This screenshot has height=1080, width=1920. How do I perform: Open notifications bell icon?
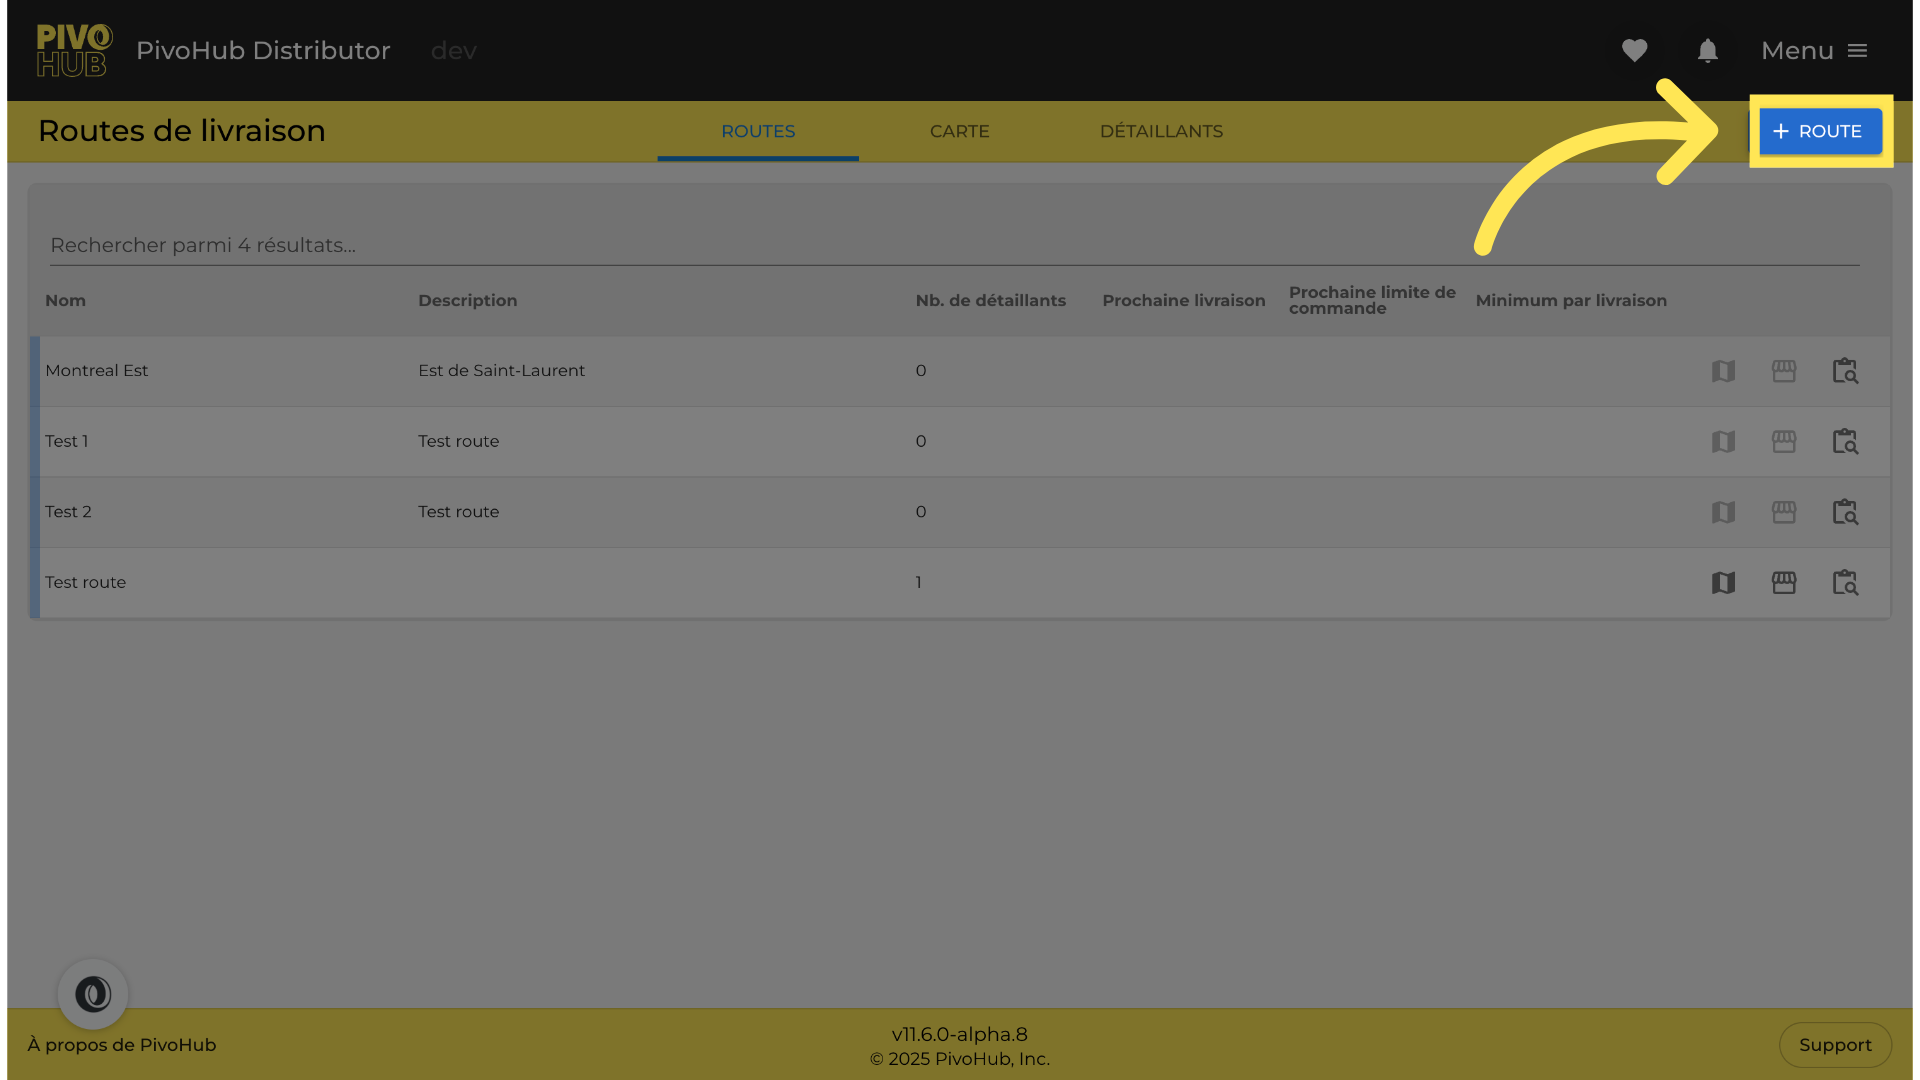click(1707, 50)
